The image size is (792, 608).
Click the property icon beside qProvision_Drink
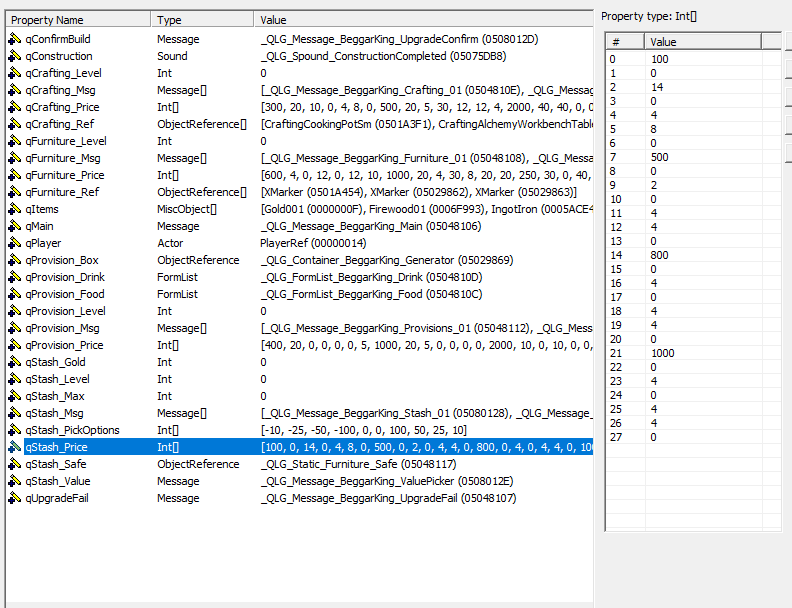coord(15,277)
